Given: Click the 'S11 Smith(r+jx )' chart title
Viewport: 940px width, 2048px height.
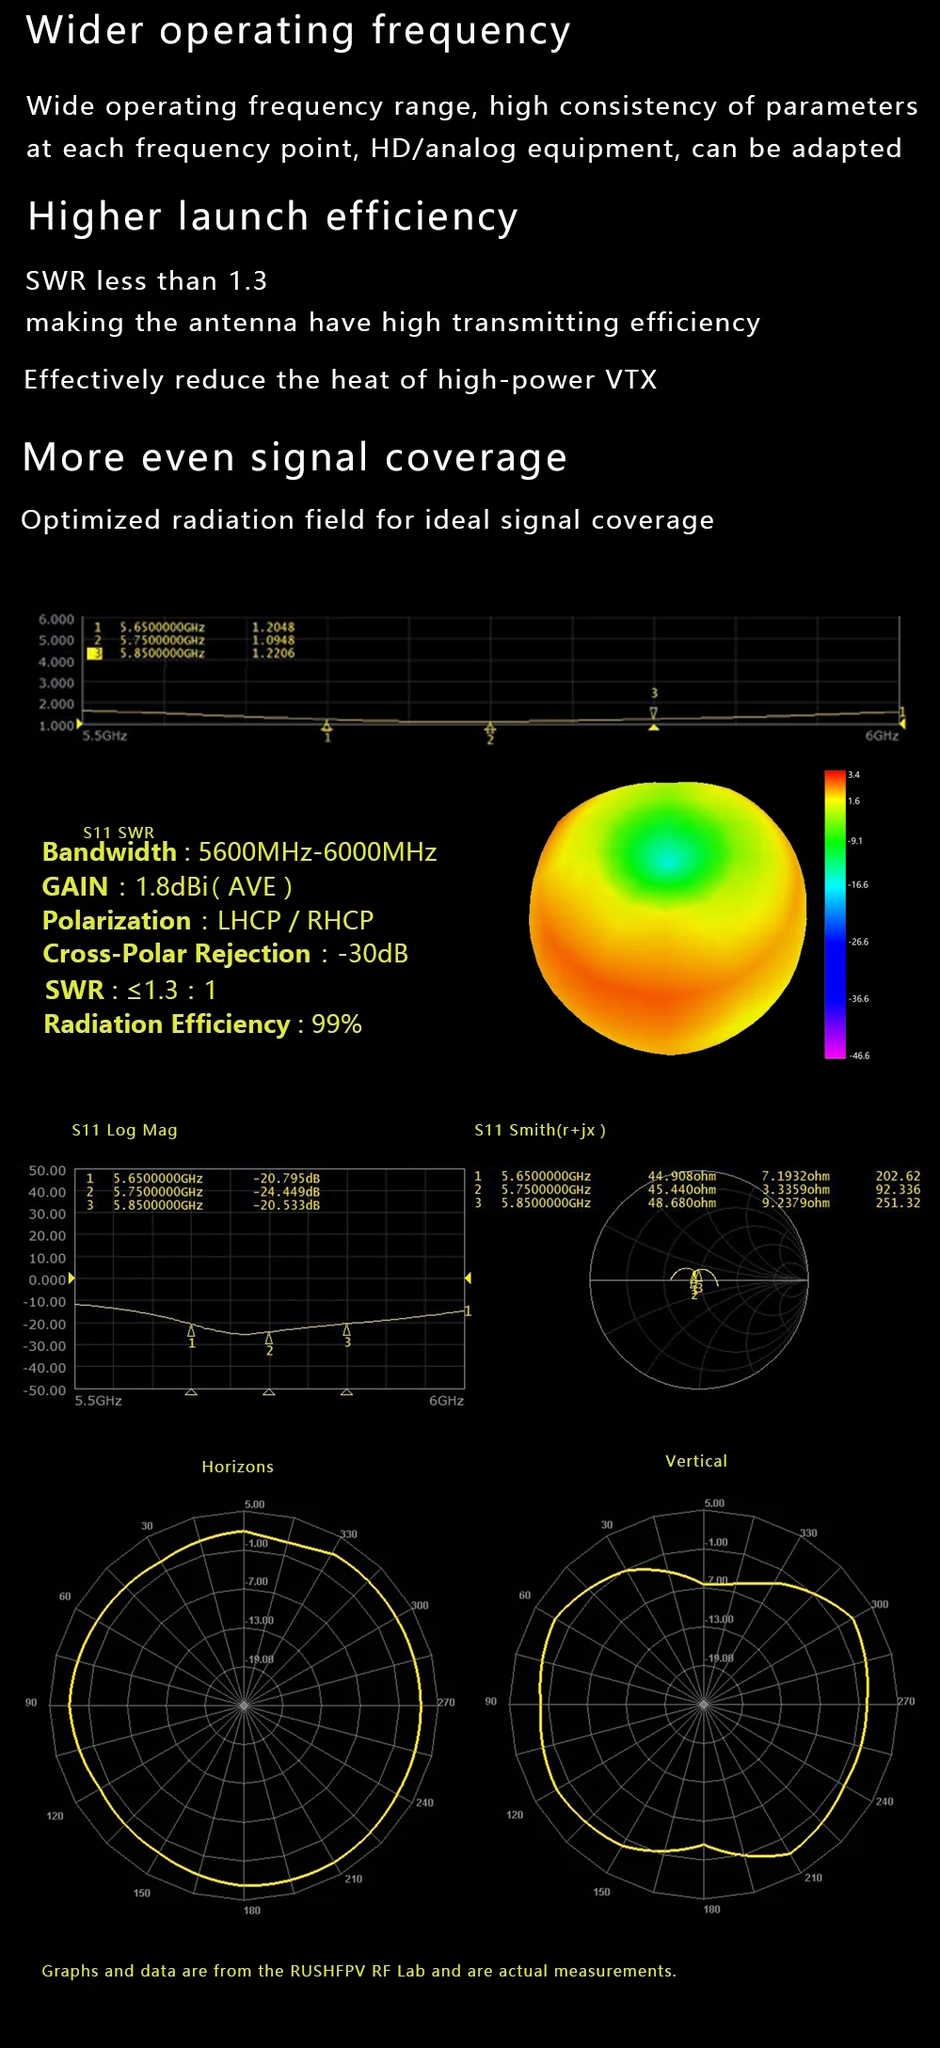Looking at the screenshot, I should pos(540,1130).
